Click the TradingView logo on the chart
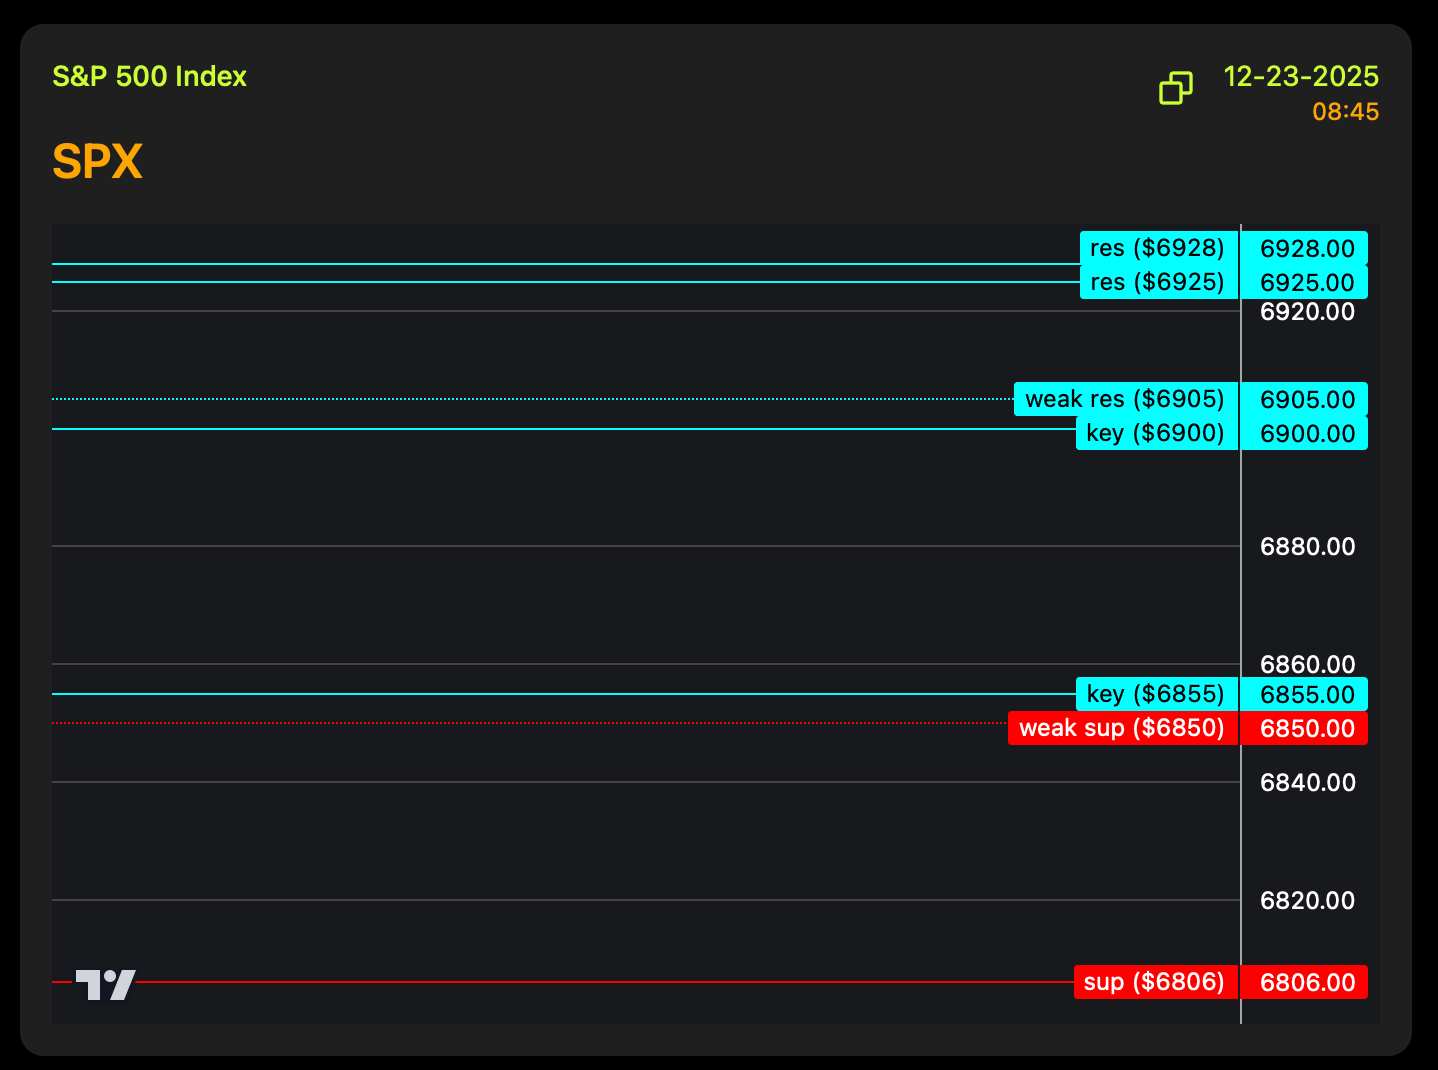Screen dimensions: 1438x1070 click(105, 984)
